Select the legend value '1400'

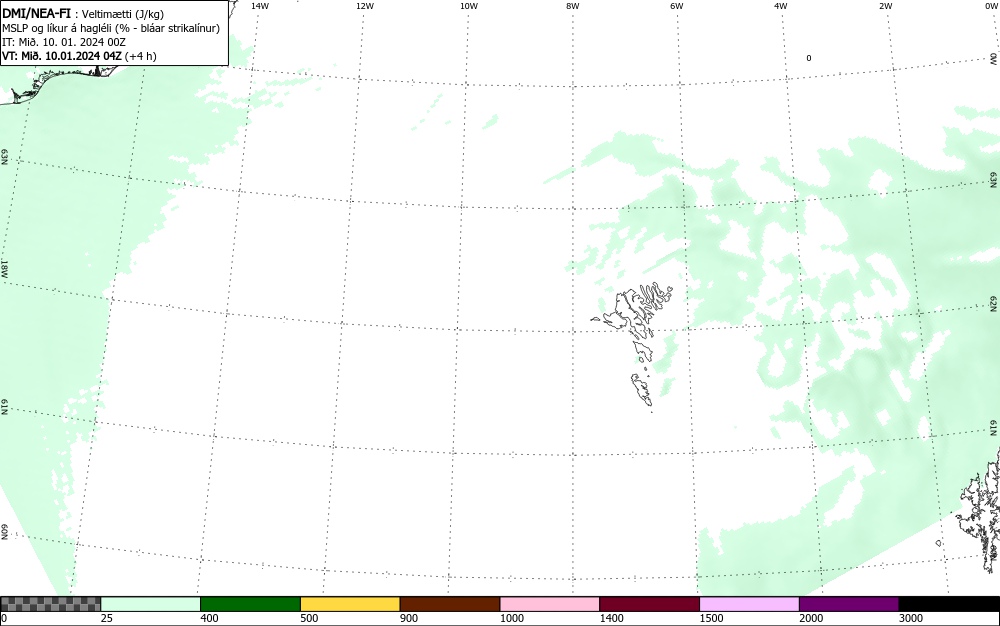tap(612, 618)
